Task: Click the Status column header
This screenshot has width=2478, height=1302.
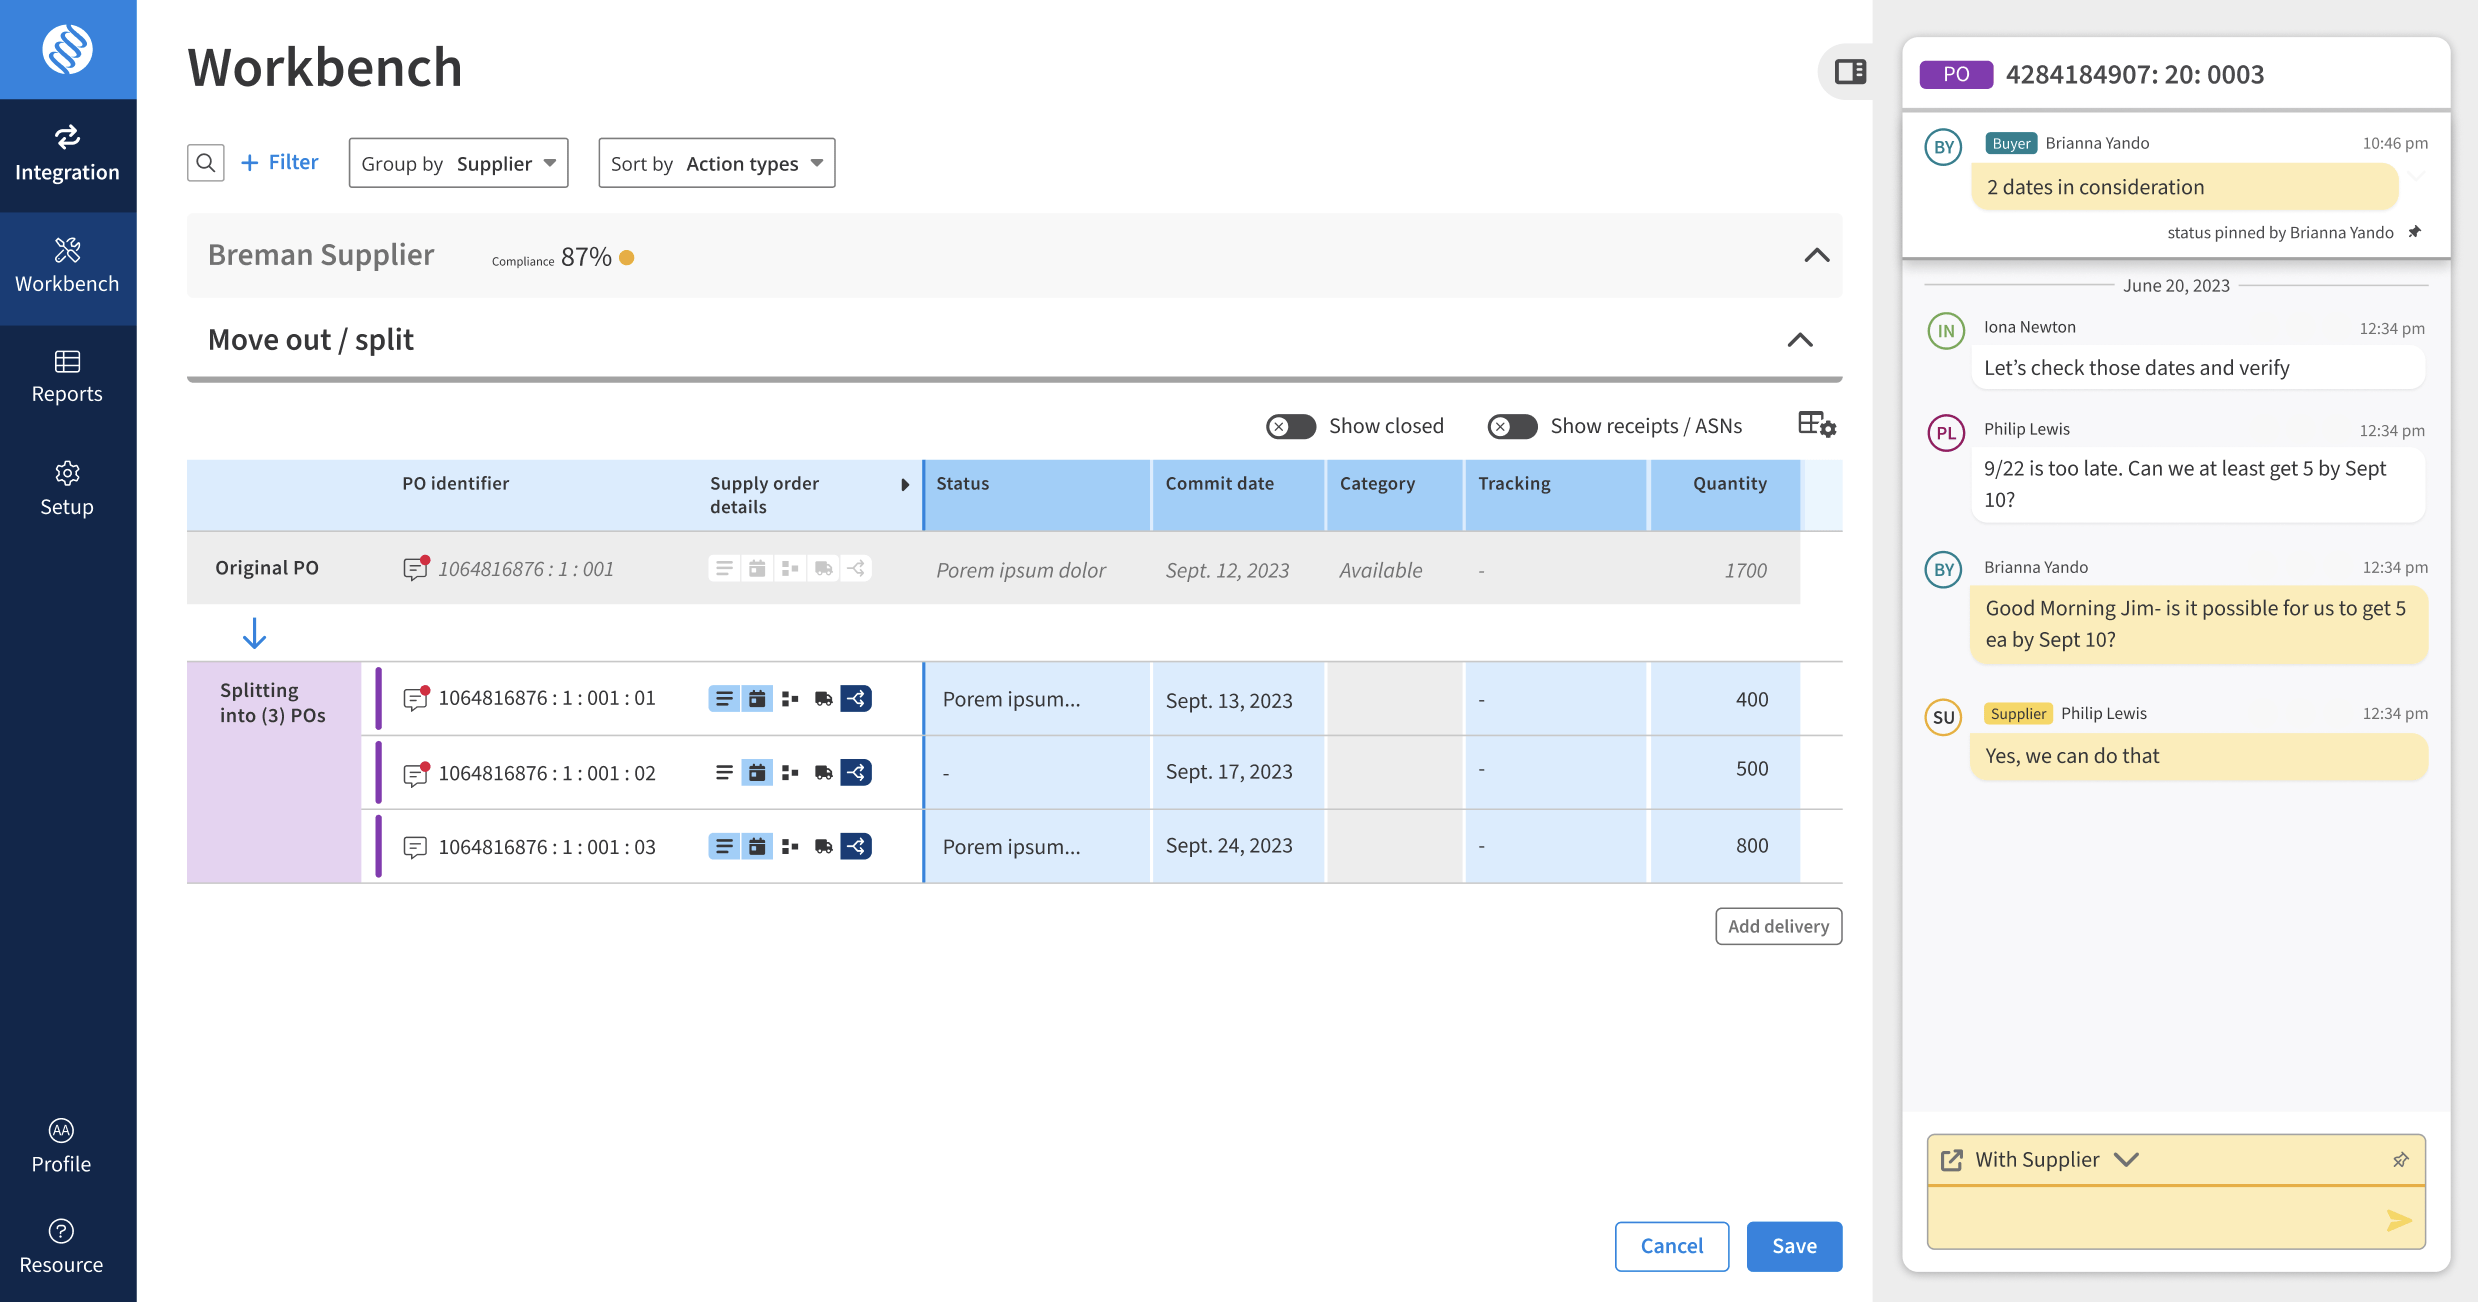Action: [x=1037, y=495]
